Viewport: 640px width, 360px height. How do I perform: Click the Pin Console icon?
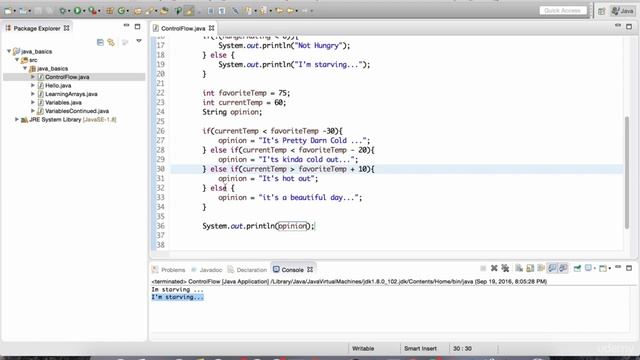pos(577,268)
